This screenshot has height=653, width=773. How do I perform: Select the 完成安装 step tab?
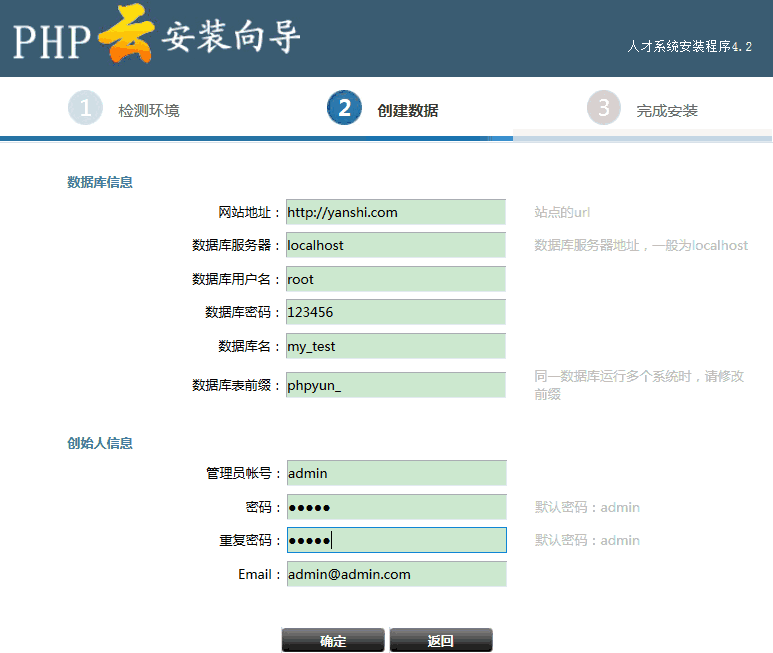[x=667, y=110]
